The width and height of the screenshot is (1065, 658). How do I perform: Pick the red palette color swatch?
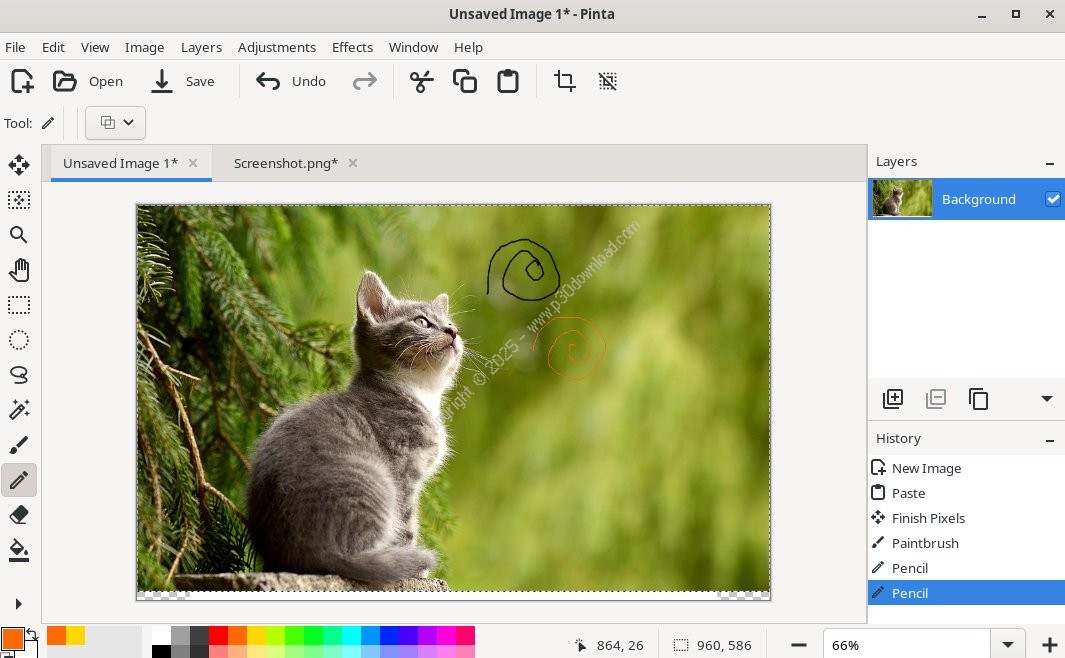pos(218,635)
